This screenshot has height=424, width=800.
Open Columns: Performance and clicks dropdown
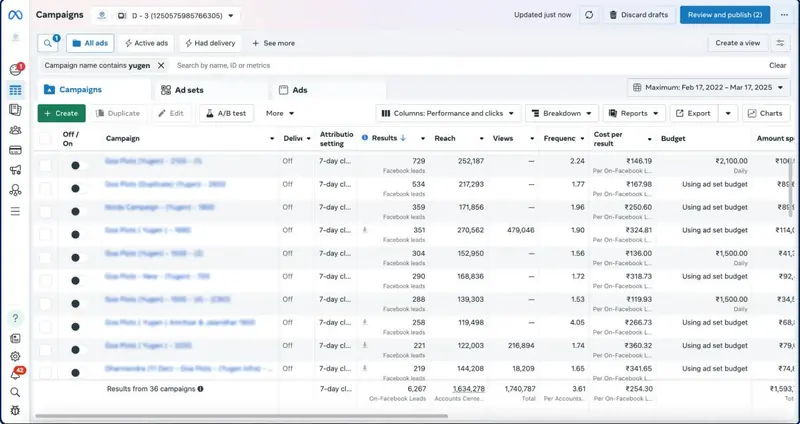pos(448,113)
